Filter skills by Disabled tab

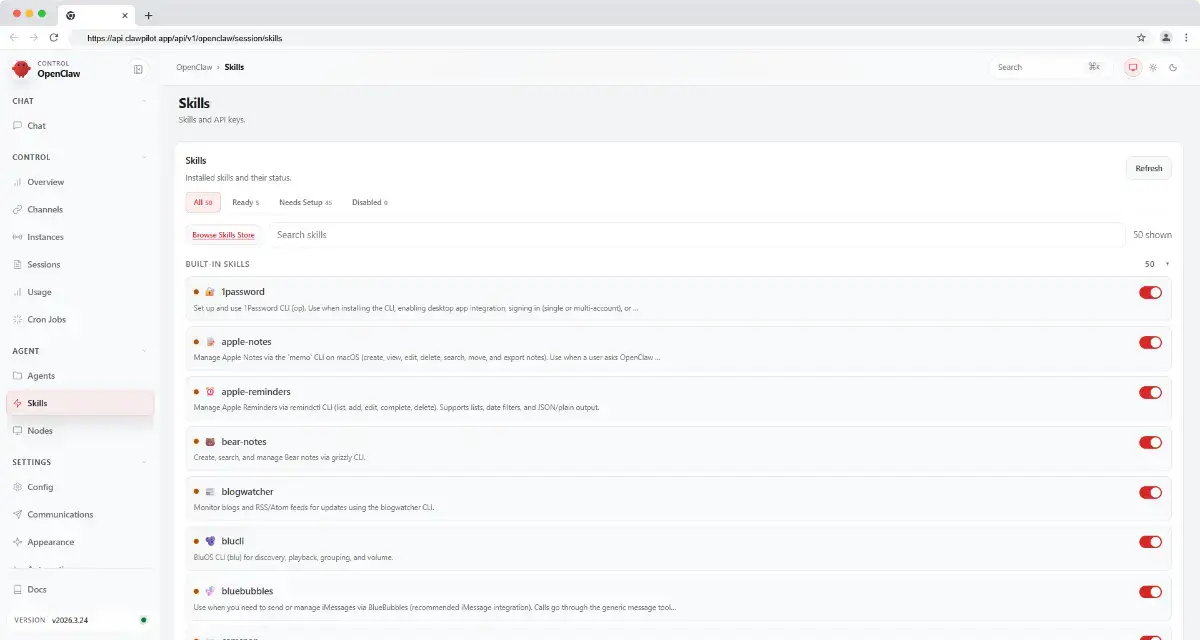tap(369, 202)
